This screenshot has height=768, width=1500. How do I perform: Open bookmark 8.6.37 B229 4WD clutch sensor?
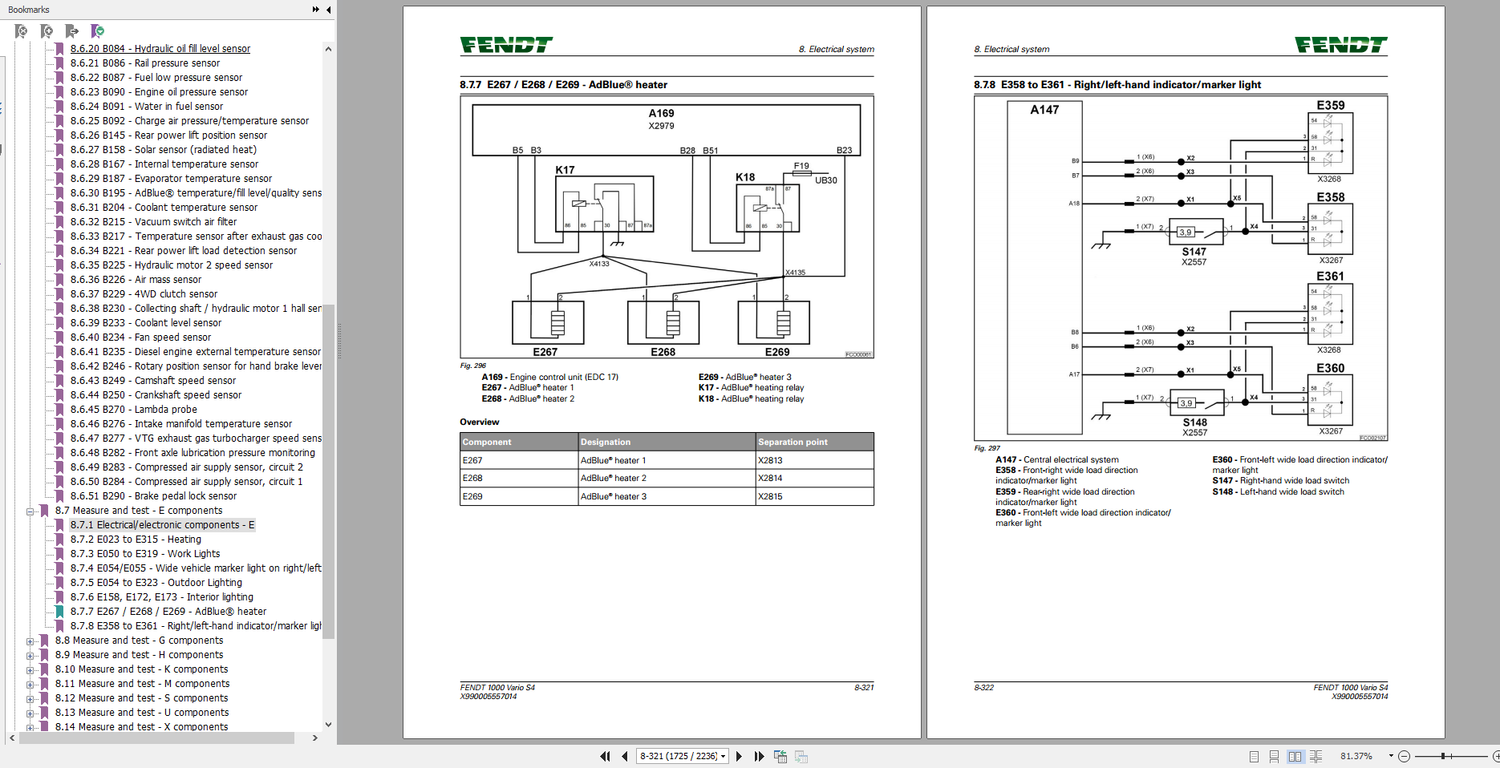click(144, 294)
